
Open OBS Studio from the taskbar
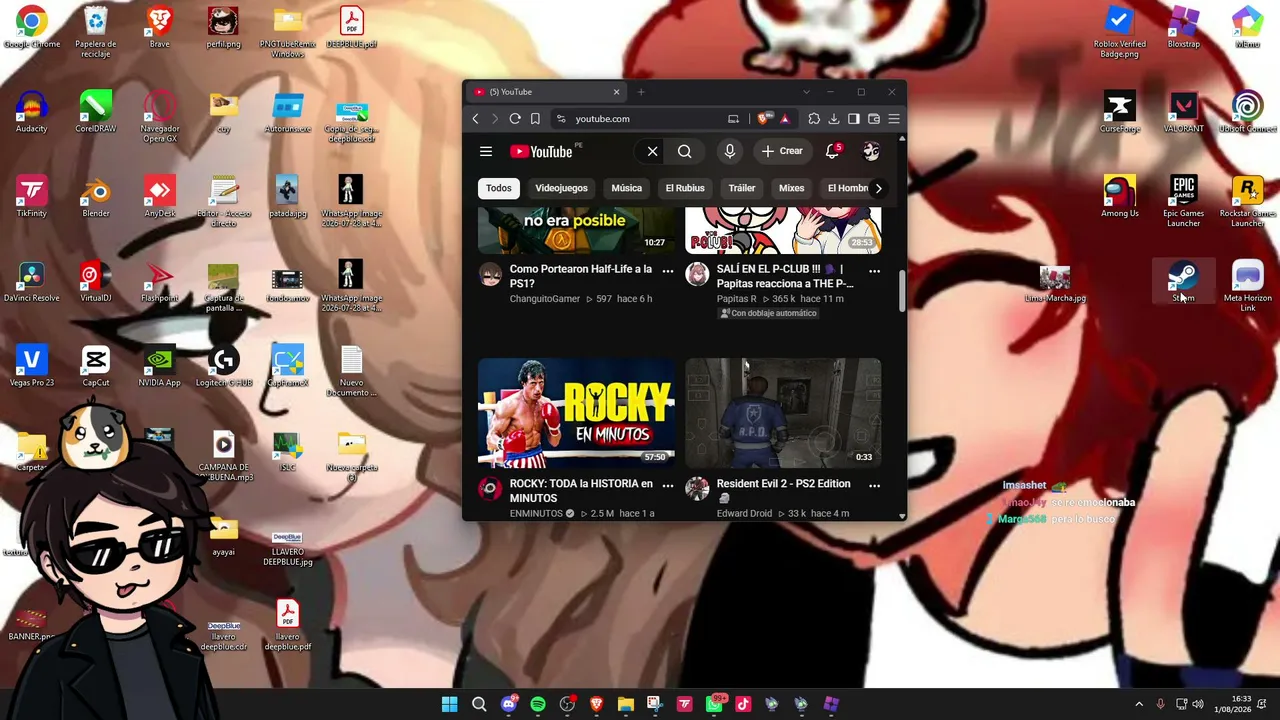click(567, 704)
